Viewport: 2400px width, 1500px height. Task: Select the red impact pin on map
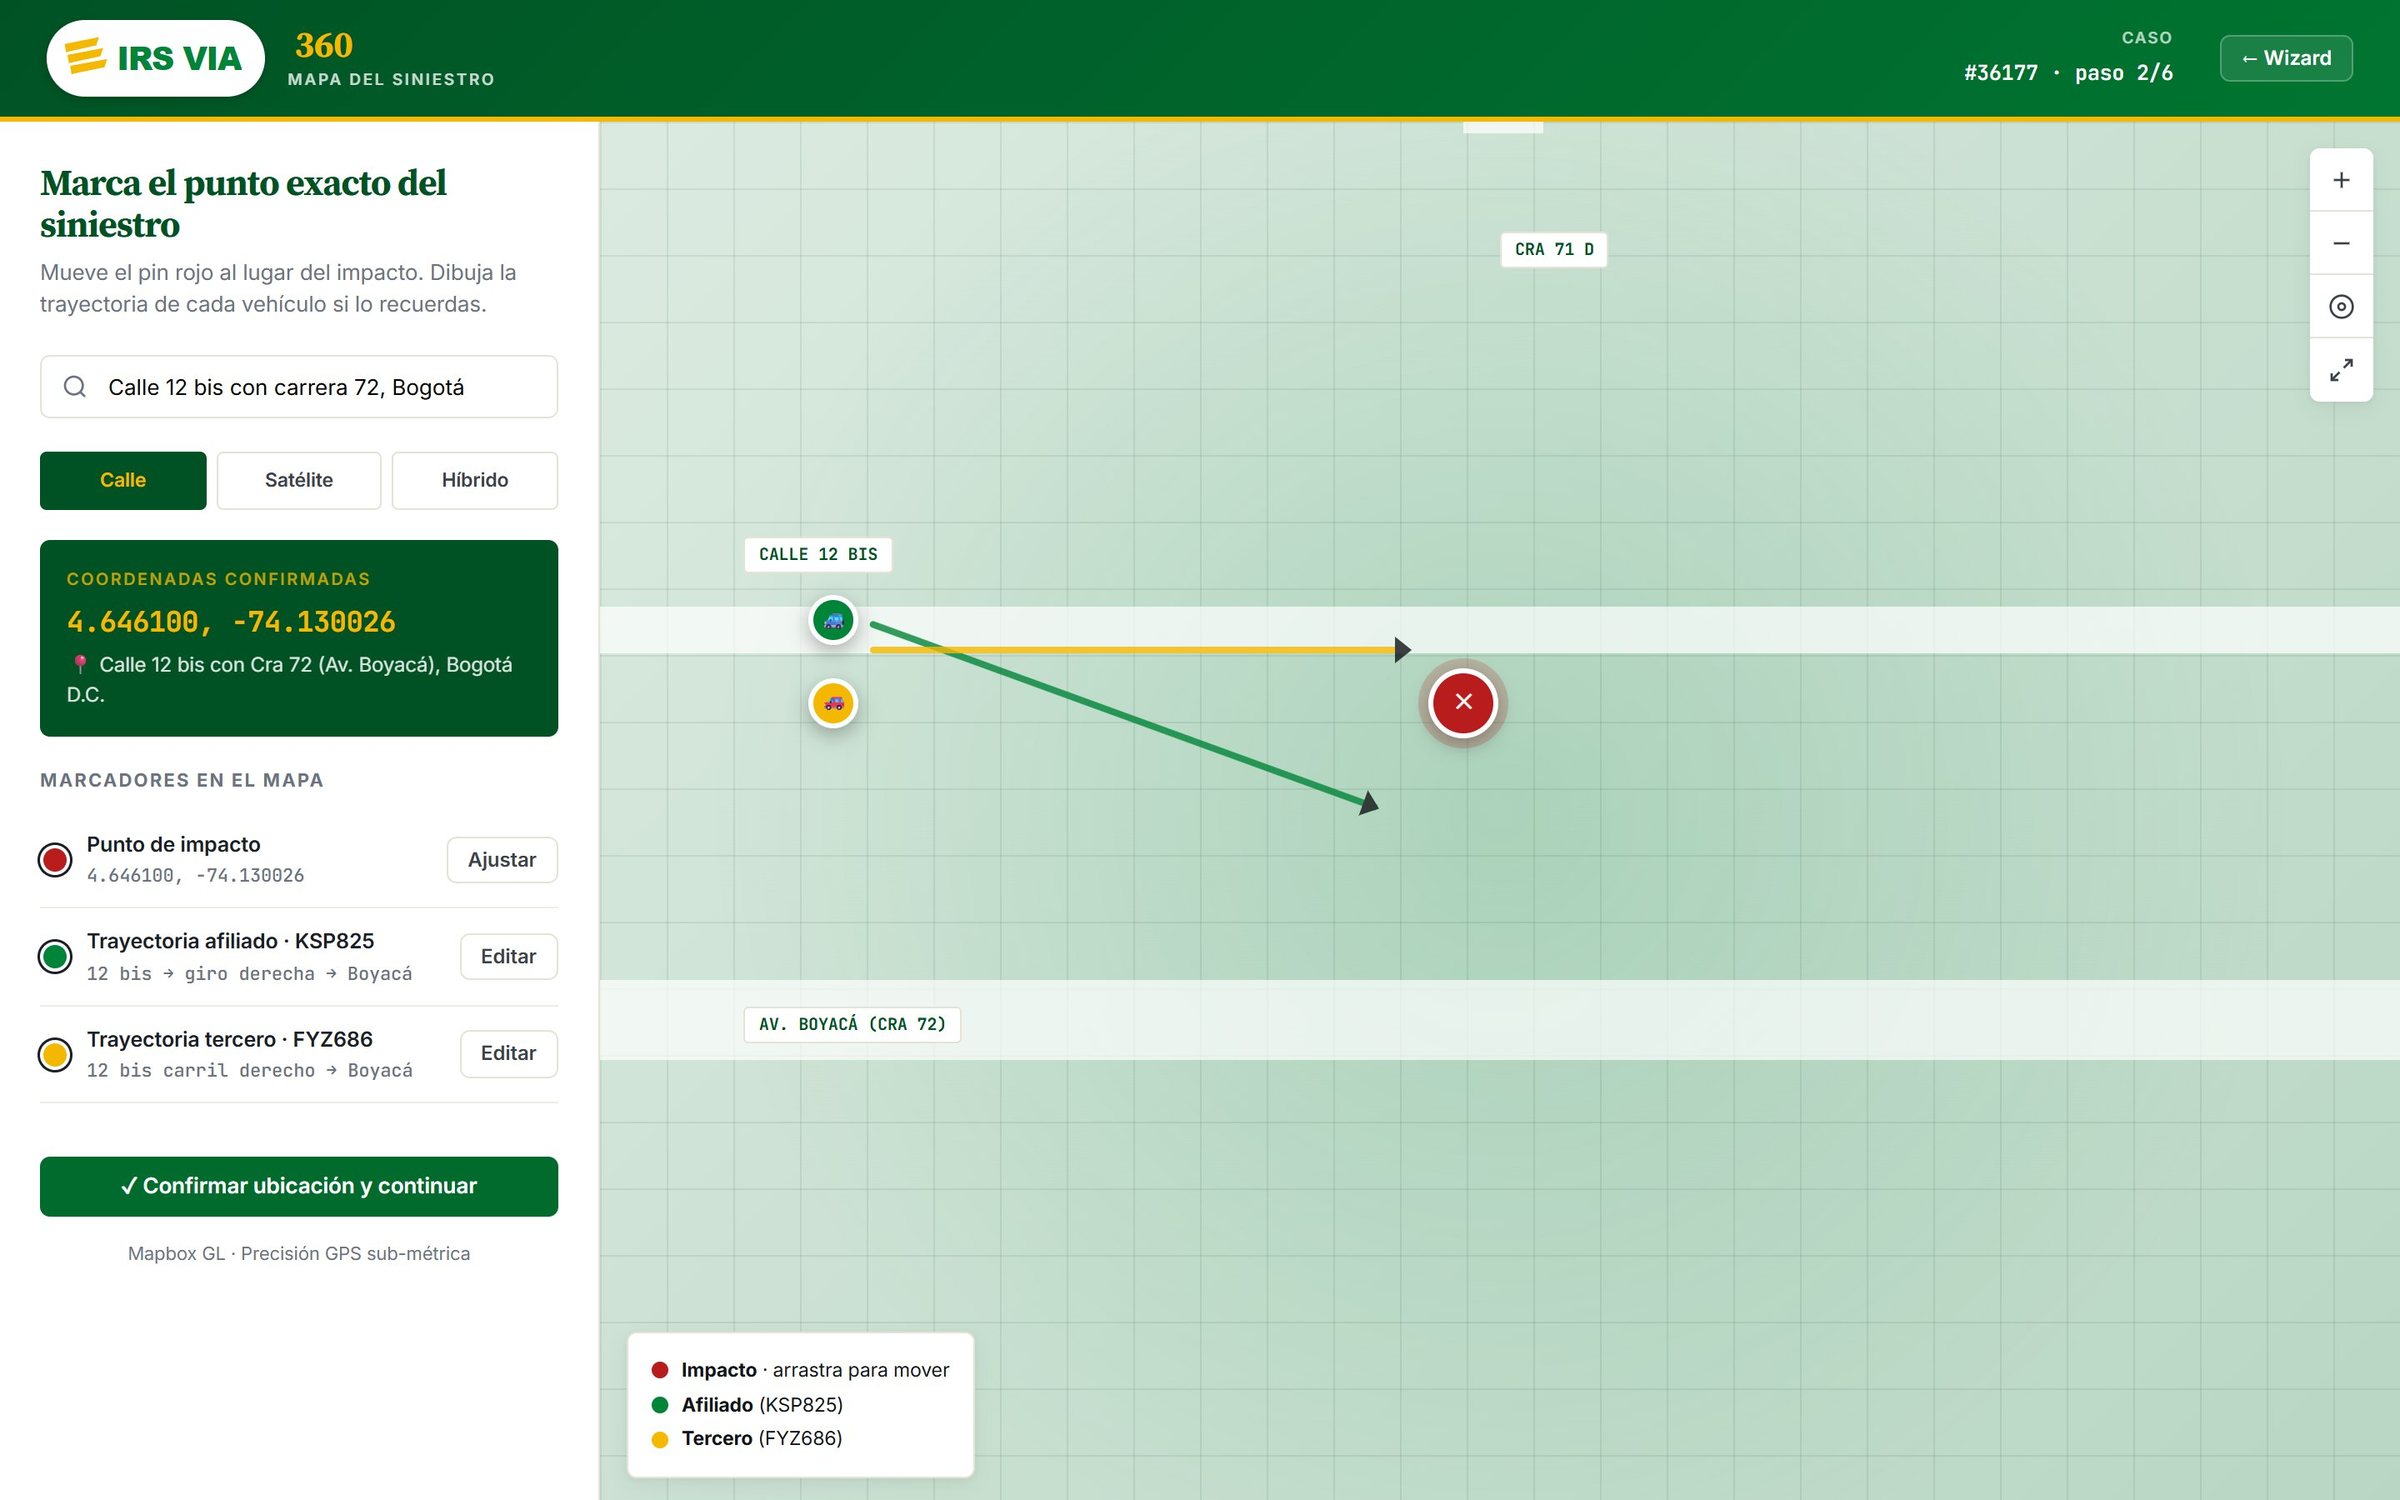[x=1463, y=702]
